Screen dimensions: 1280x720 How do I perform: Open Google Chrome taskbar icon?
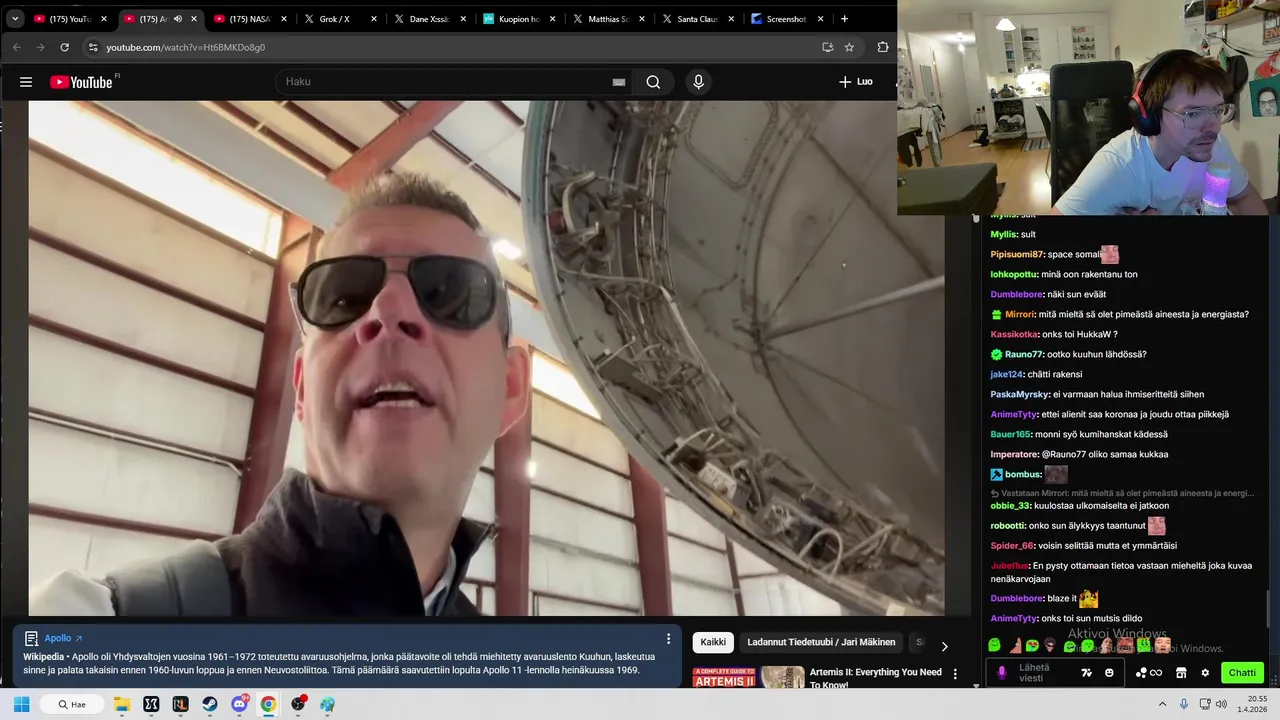click(268, 704)
